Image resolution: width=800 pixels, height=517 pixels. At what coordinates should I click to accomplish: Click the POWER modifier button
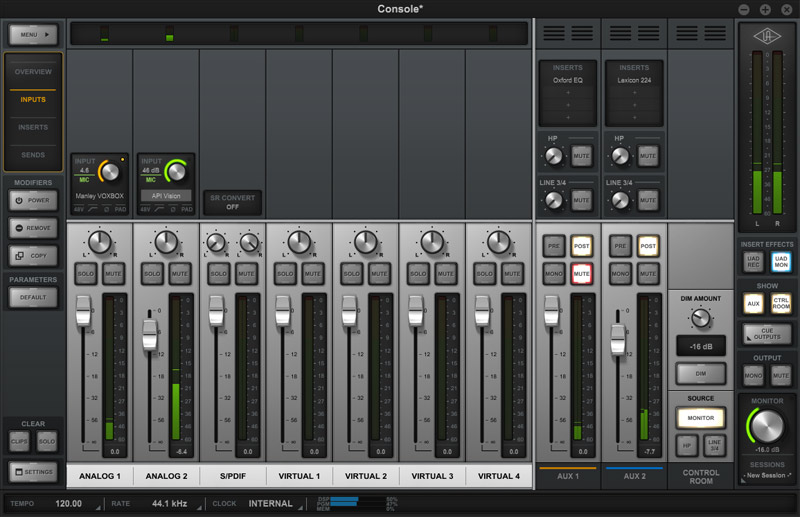[x=33, y=201]
